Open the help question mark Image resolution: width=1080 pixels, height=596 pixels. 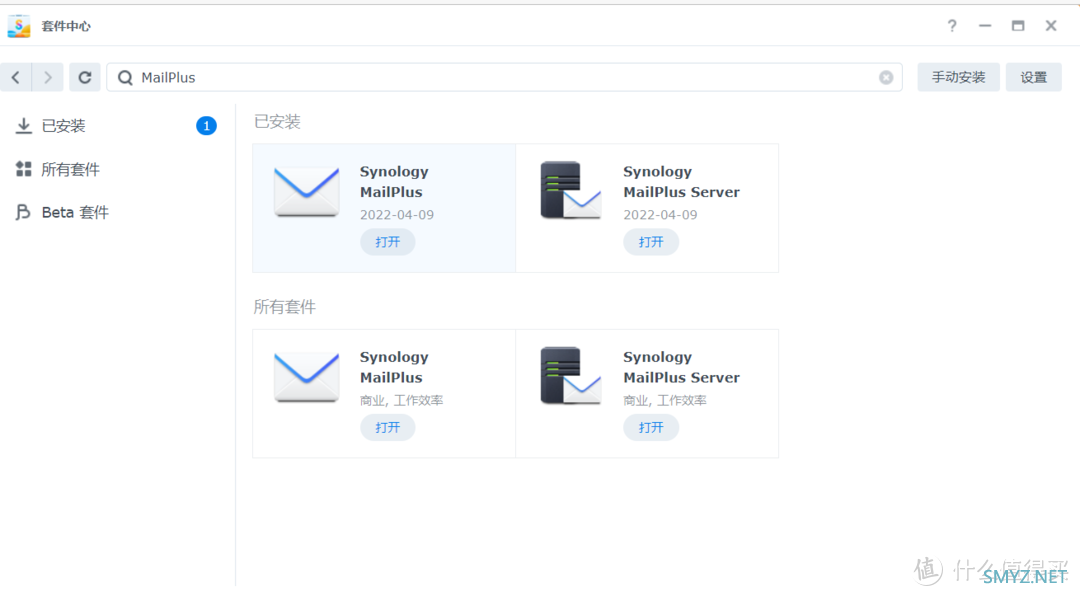952,26
